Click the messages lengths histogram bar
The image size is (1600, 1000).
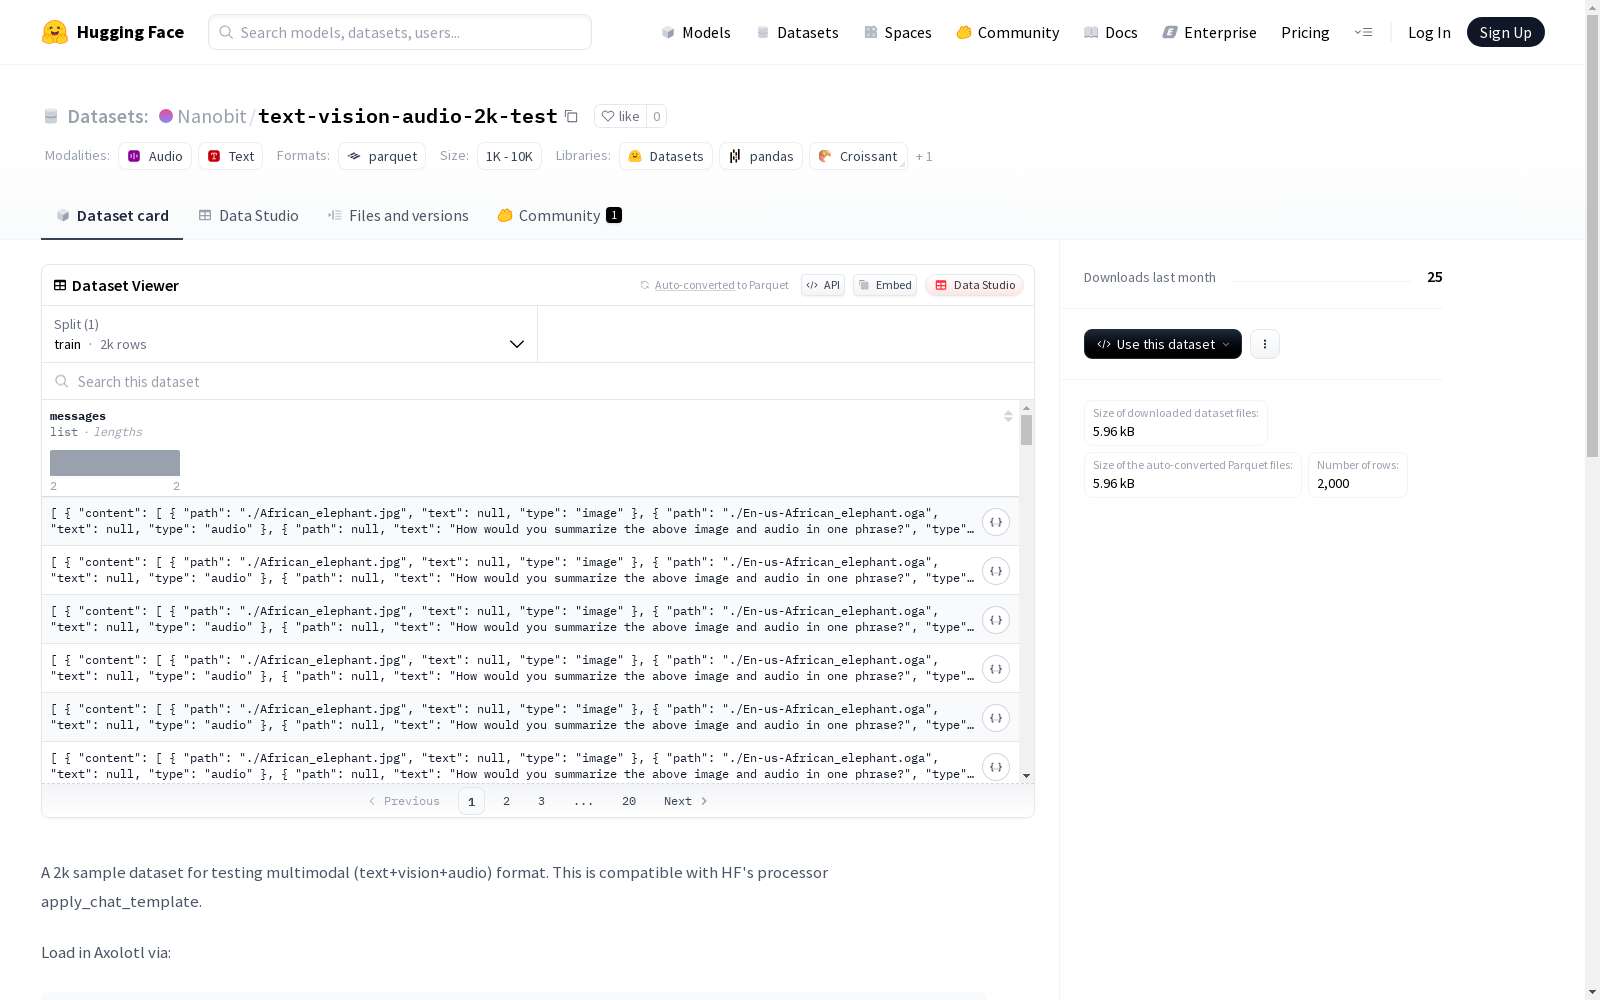tap(115, 463)
